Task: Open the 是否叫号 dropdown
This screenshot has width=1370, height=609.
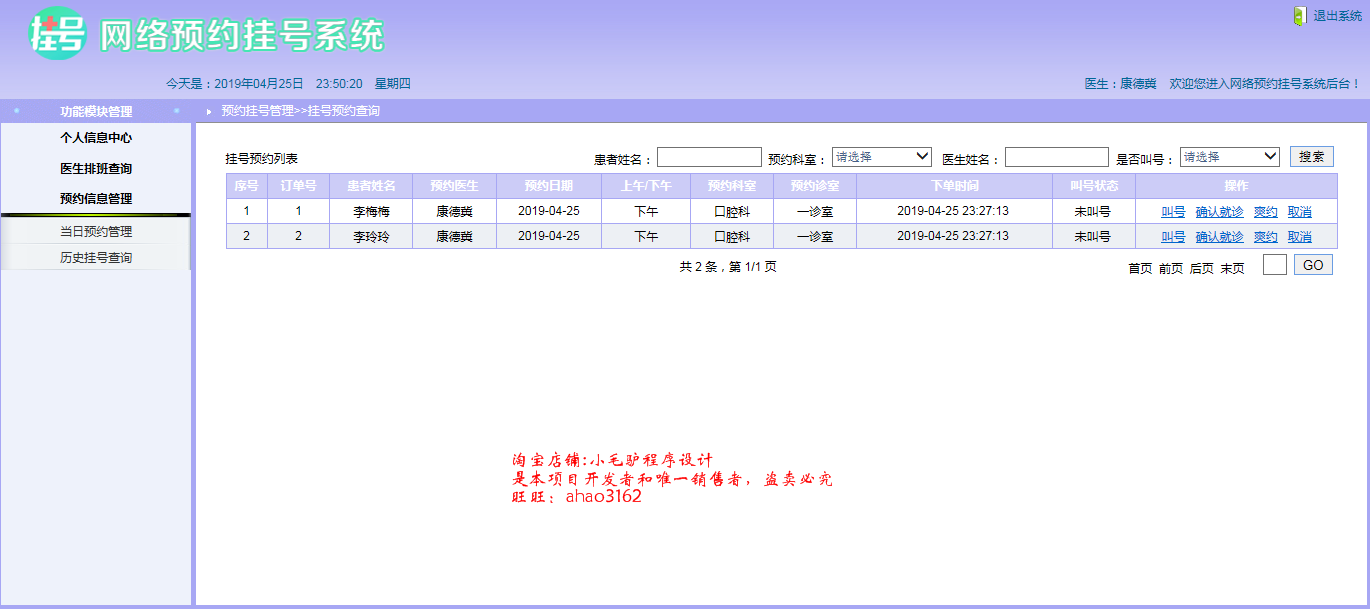Action: pyautogui.click(x=1230, y=157)
